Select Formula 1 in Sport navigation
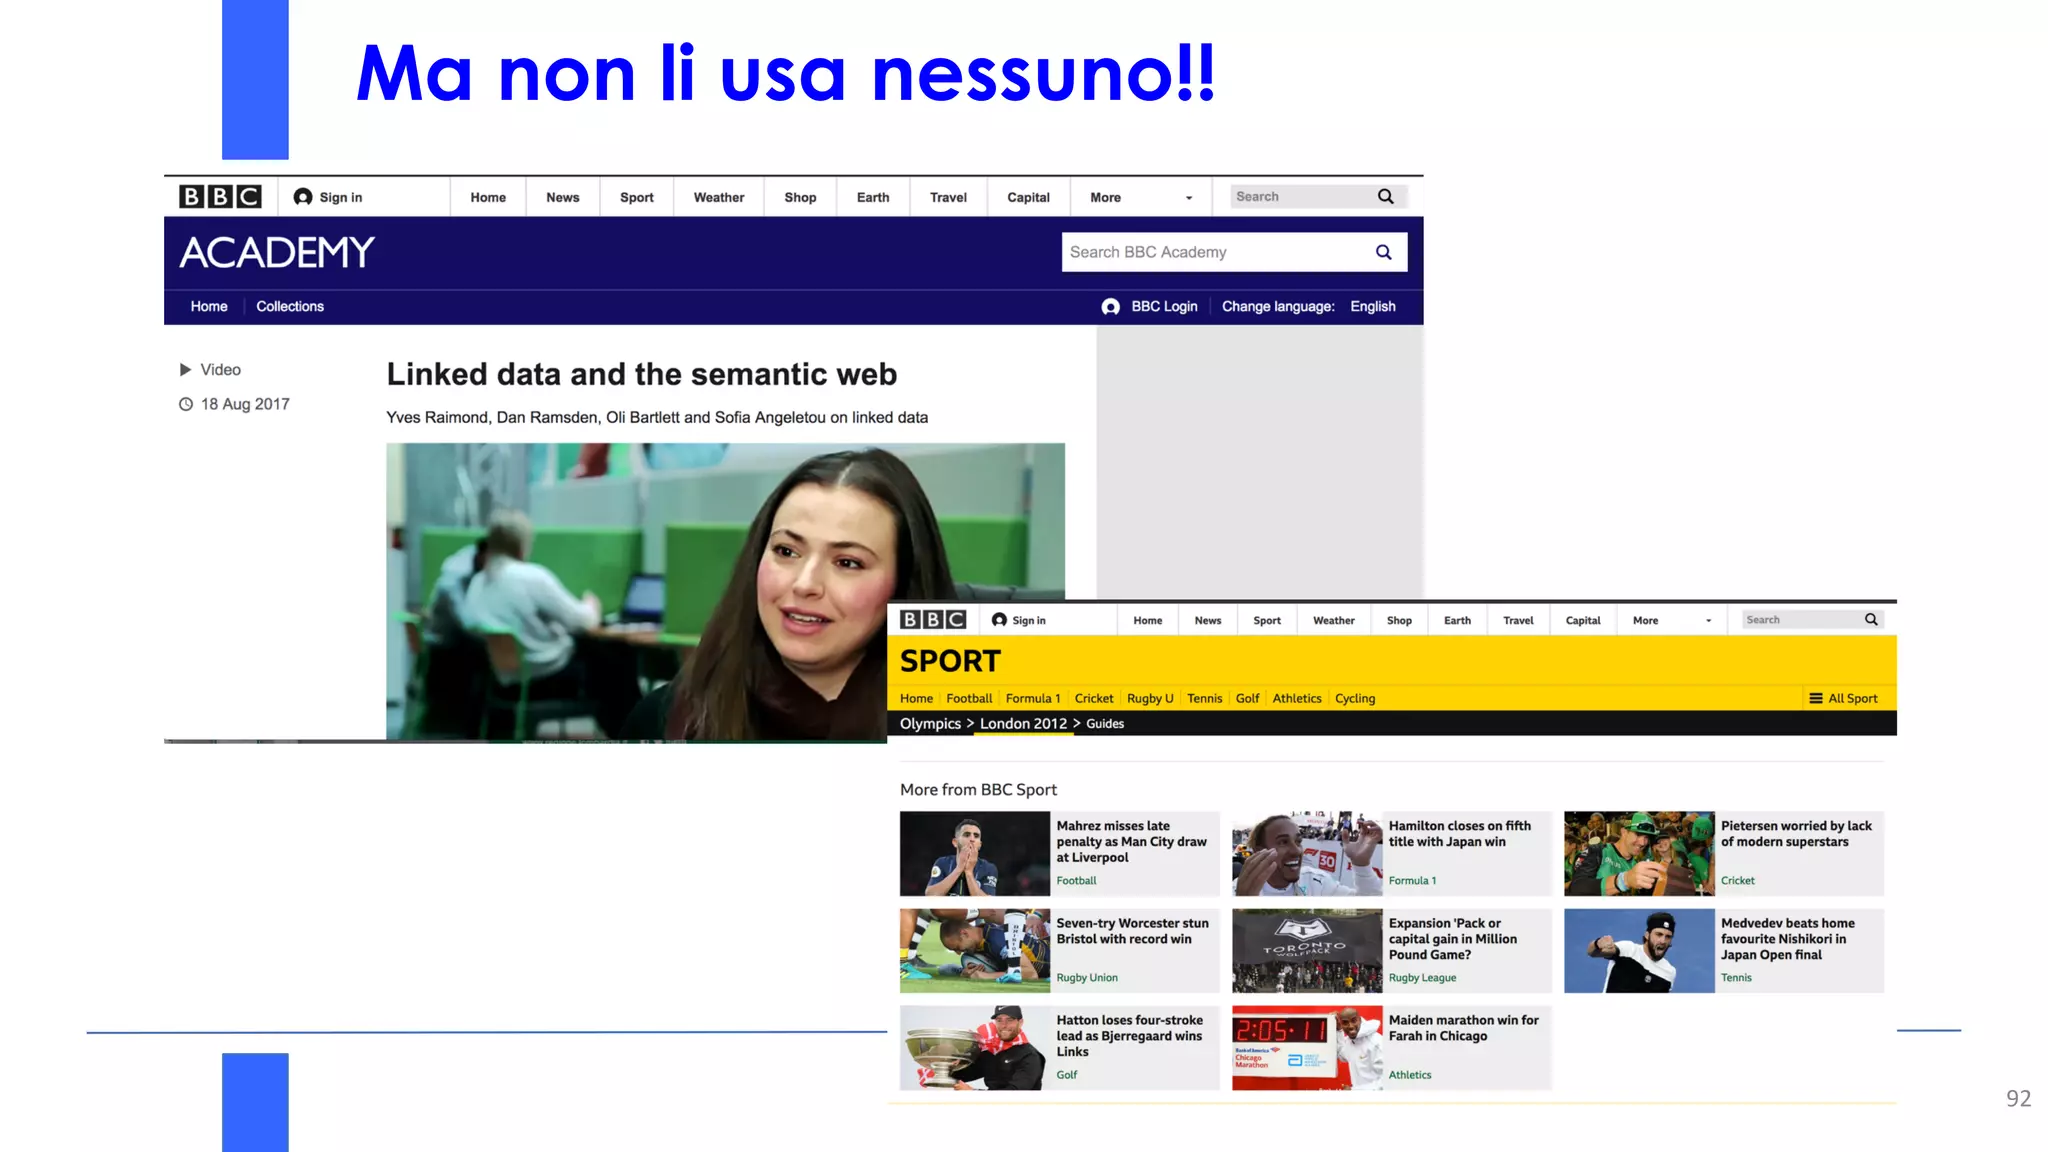The image size is (2048, 1152). [1033, 698]
